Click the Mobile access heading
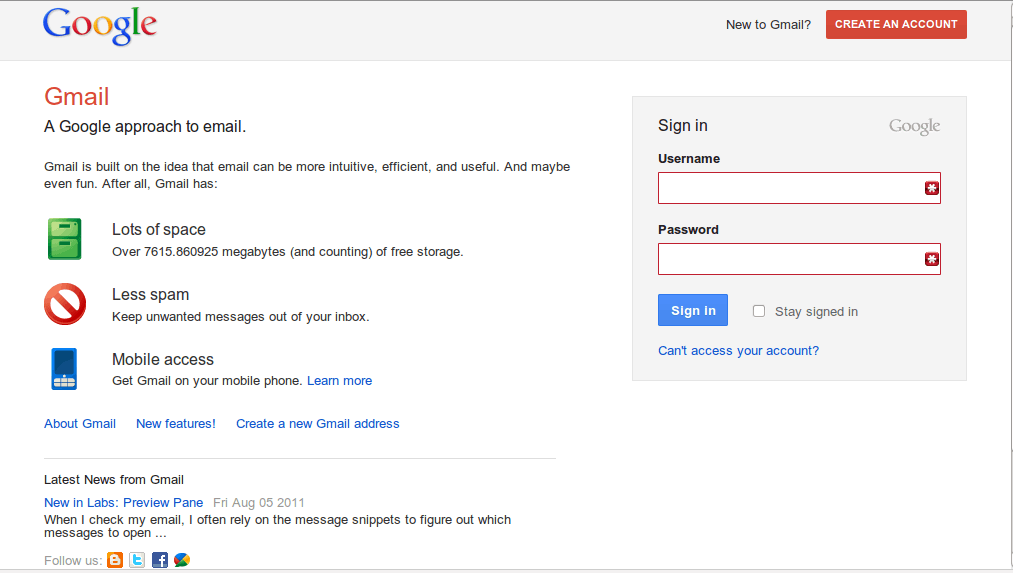 pyautogui.click(x=163, y=359)
